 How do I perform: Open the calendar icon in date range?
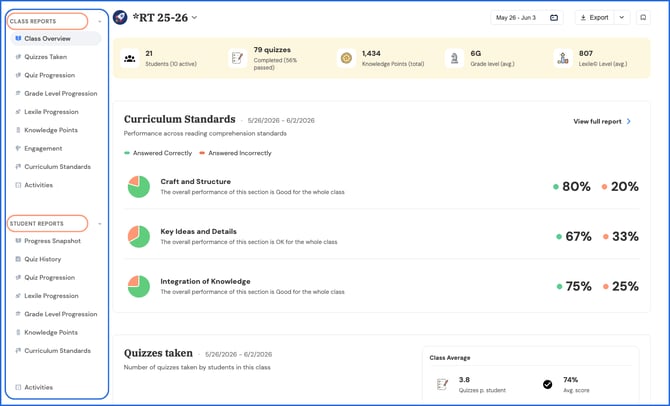pos(554,18)
